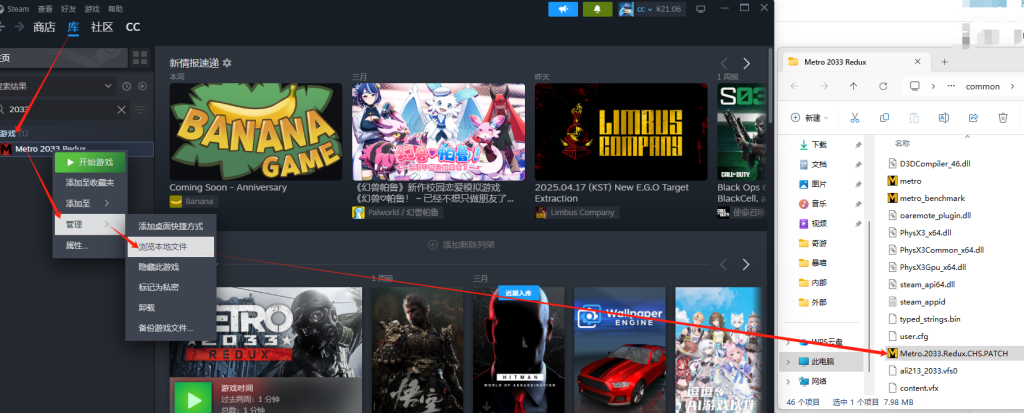Open Limbus Company news thumbnail
The width and height of the screenshot is (1024, 413).
pyautogui.click(x=620, y=131)
